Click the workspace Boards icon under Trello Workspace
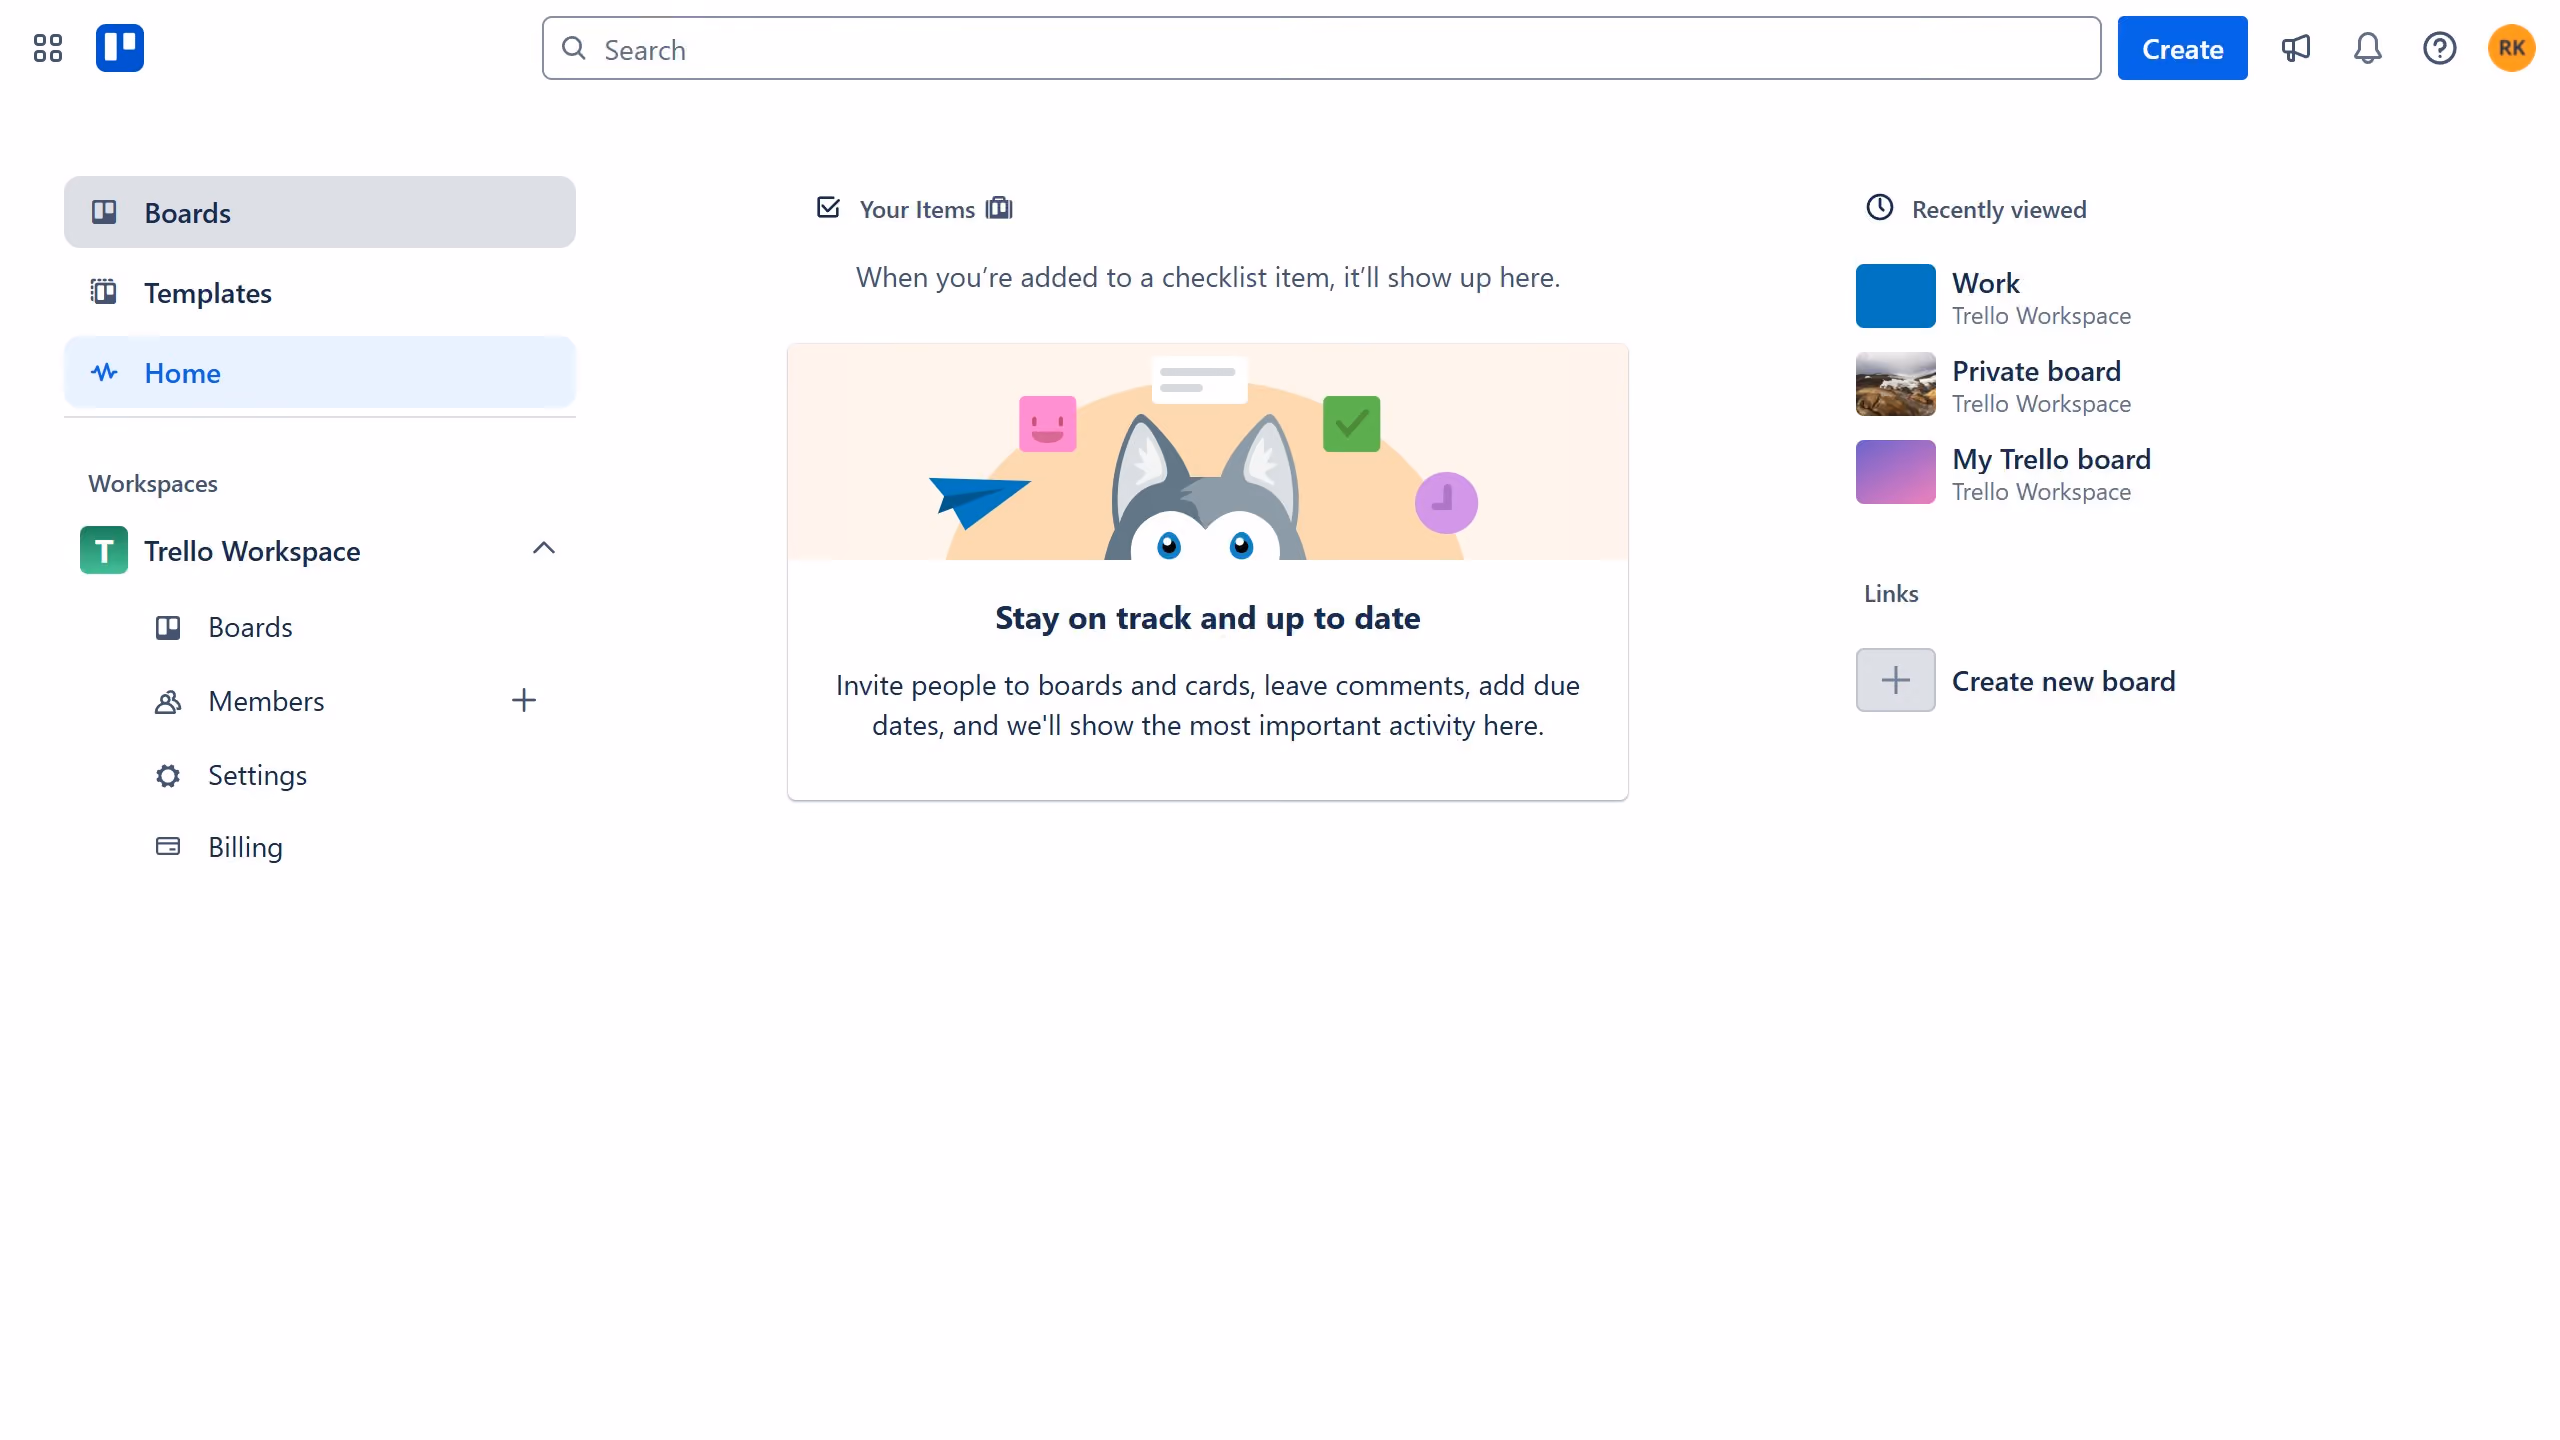 168,627
